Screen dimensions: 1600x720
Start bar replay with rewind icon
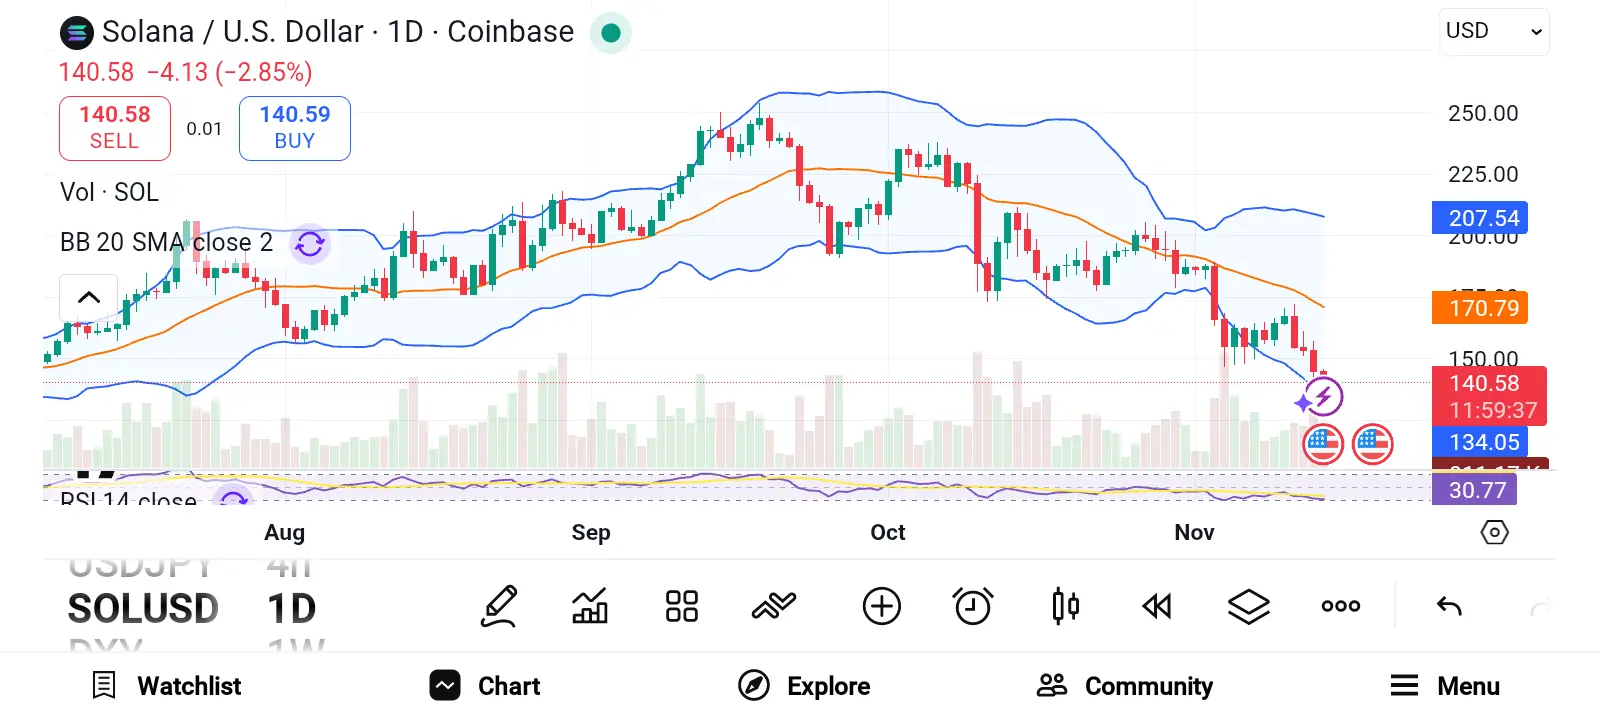[1157, 606]
